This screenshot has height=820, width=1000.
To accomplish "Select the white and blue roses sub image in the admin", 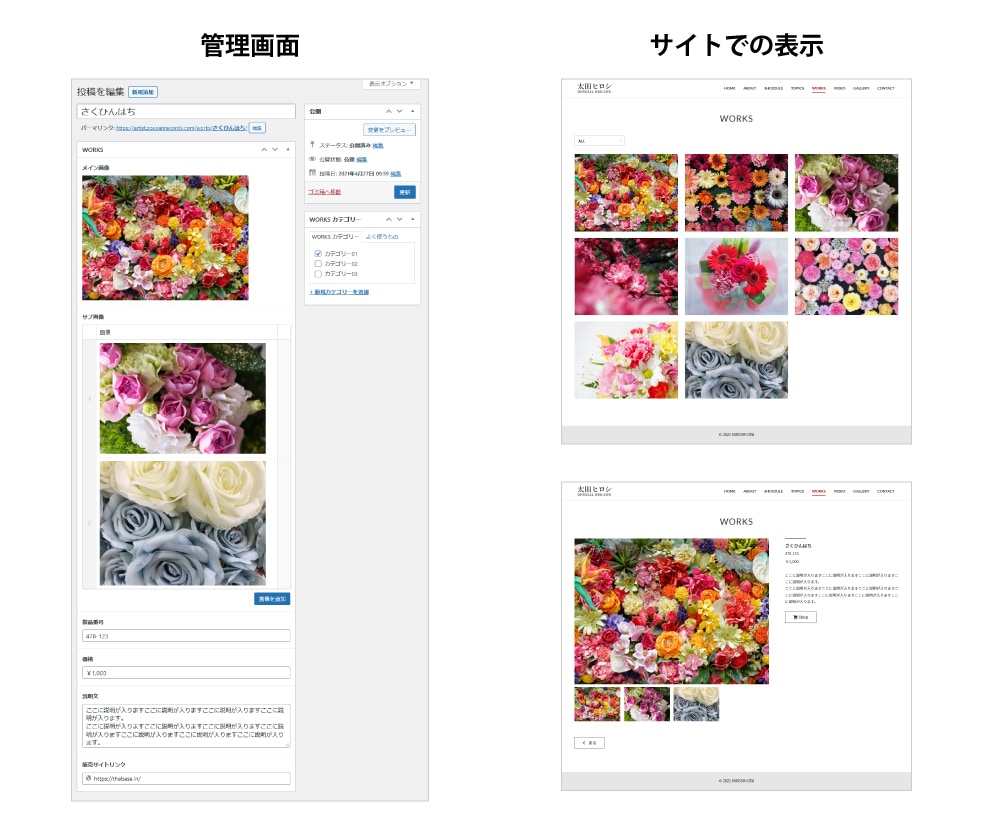I will point(182,523).
